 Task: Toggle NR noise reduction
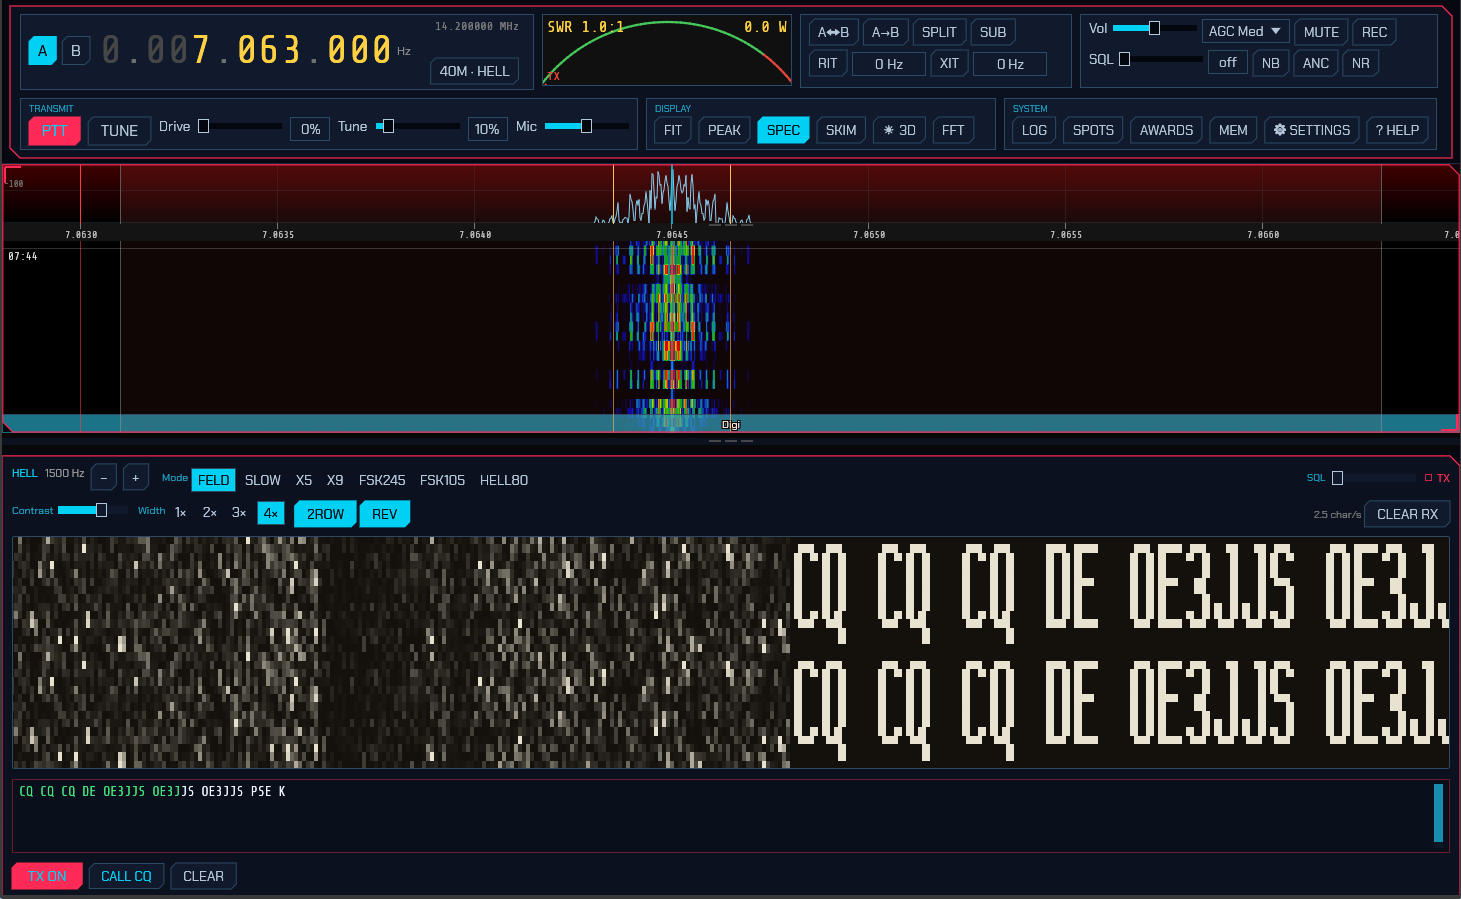click(1360, 63)
